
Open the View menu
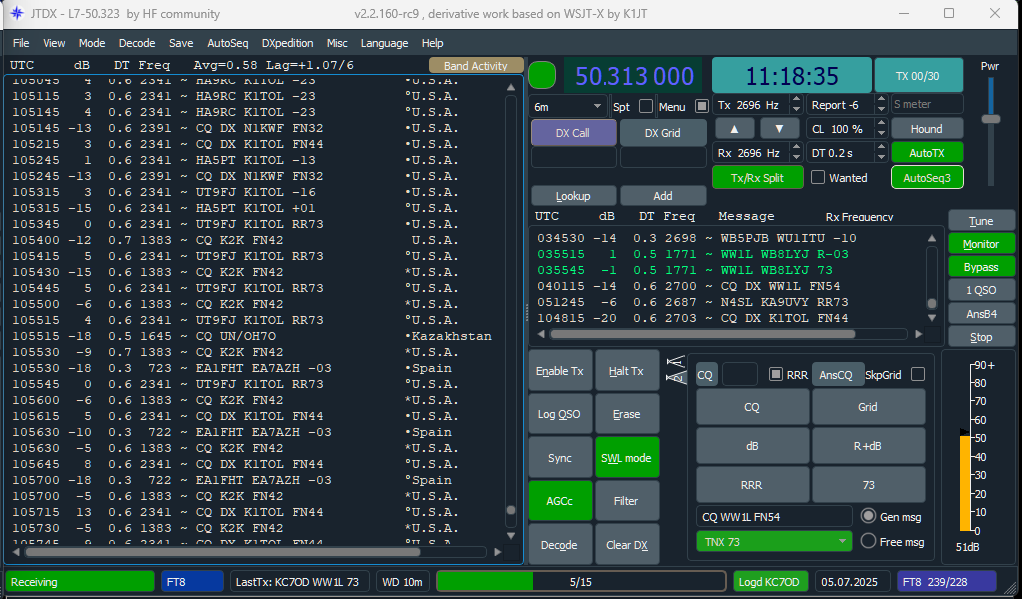(x=54, y=43)
